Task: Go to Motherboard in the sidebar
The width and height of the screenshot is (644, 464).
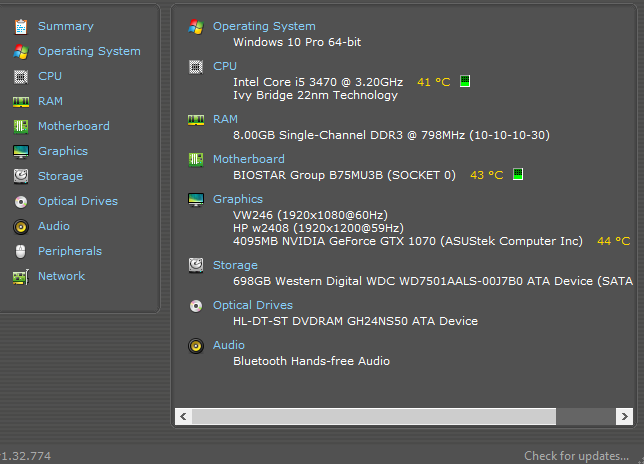Action: (x=74, y=126)
